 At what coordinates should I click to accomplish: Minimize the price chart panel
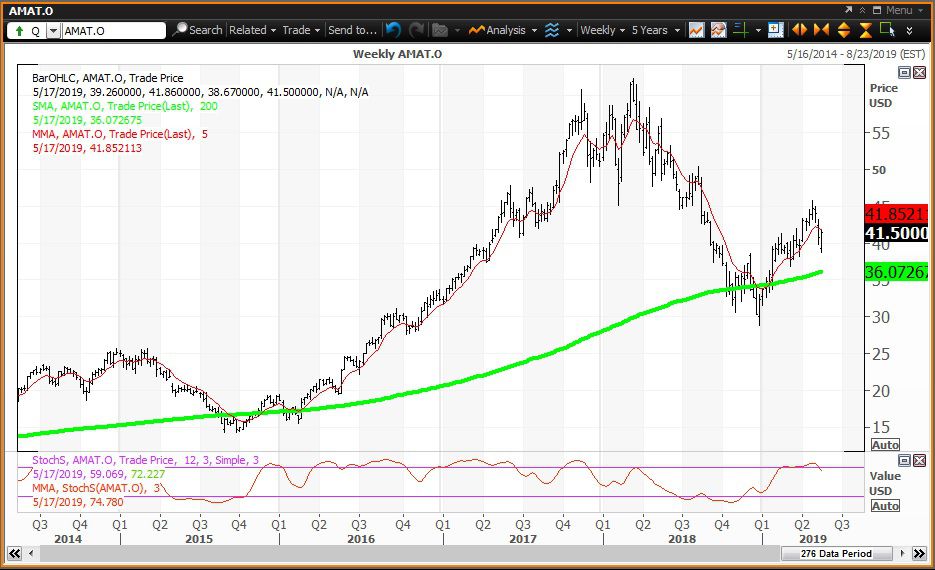pos(905,73)
